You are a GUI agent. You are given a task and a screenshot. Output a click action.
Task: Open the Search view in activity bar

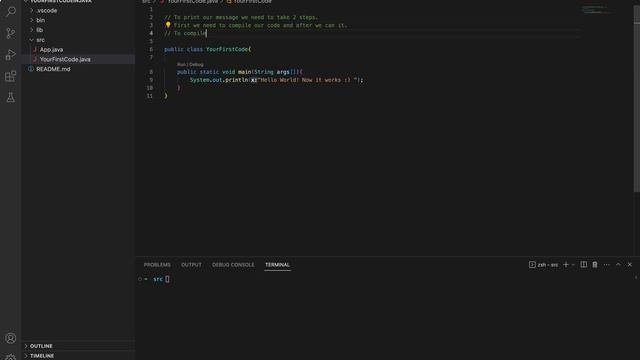coord(11,11)
